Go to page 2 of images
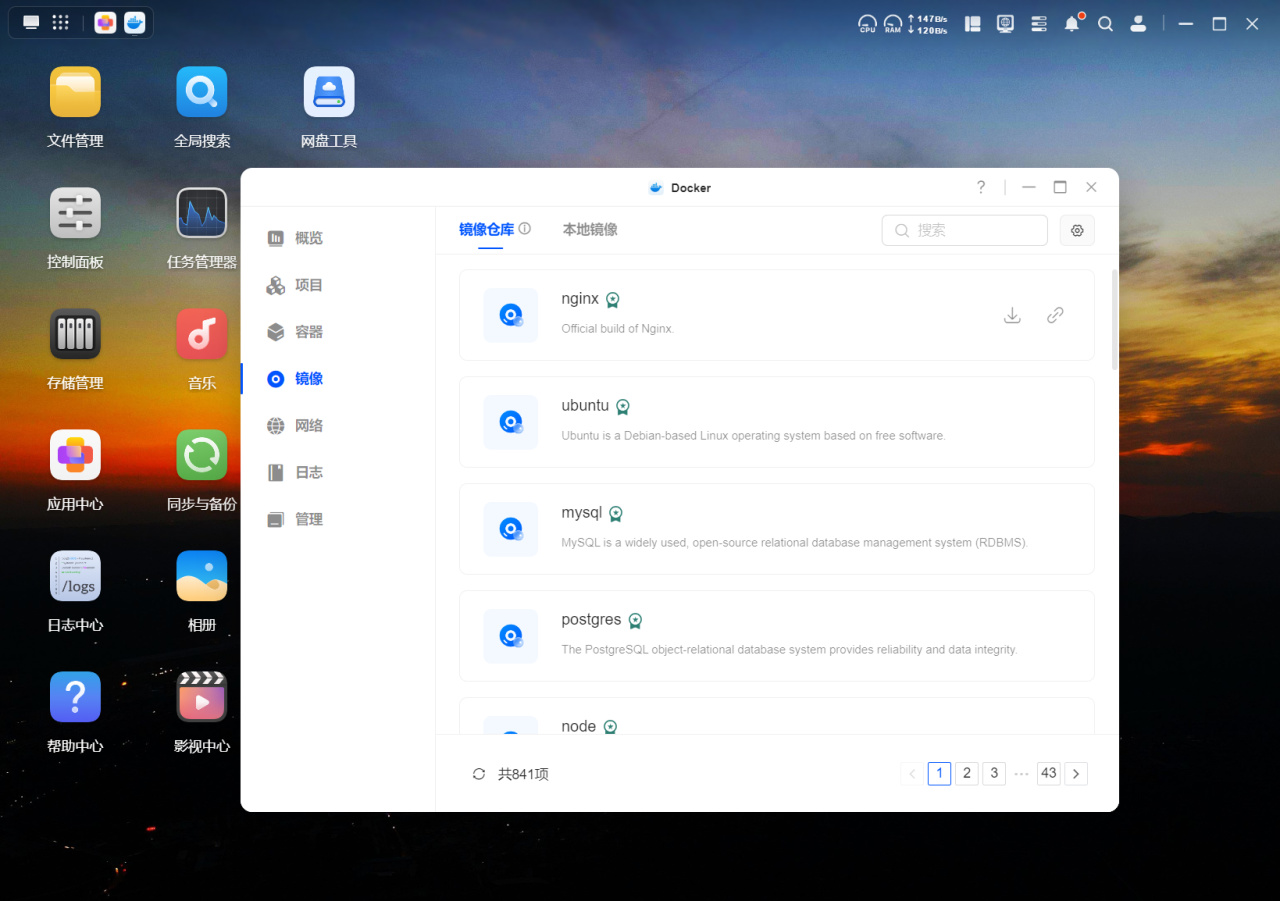This screenshot has height=901, width=1280. click(x=967, y=773)
